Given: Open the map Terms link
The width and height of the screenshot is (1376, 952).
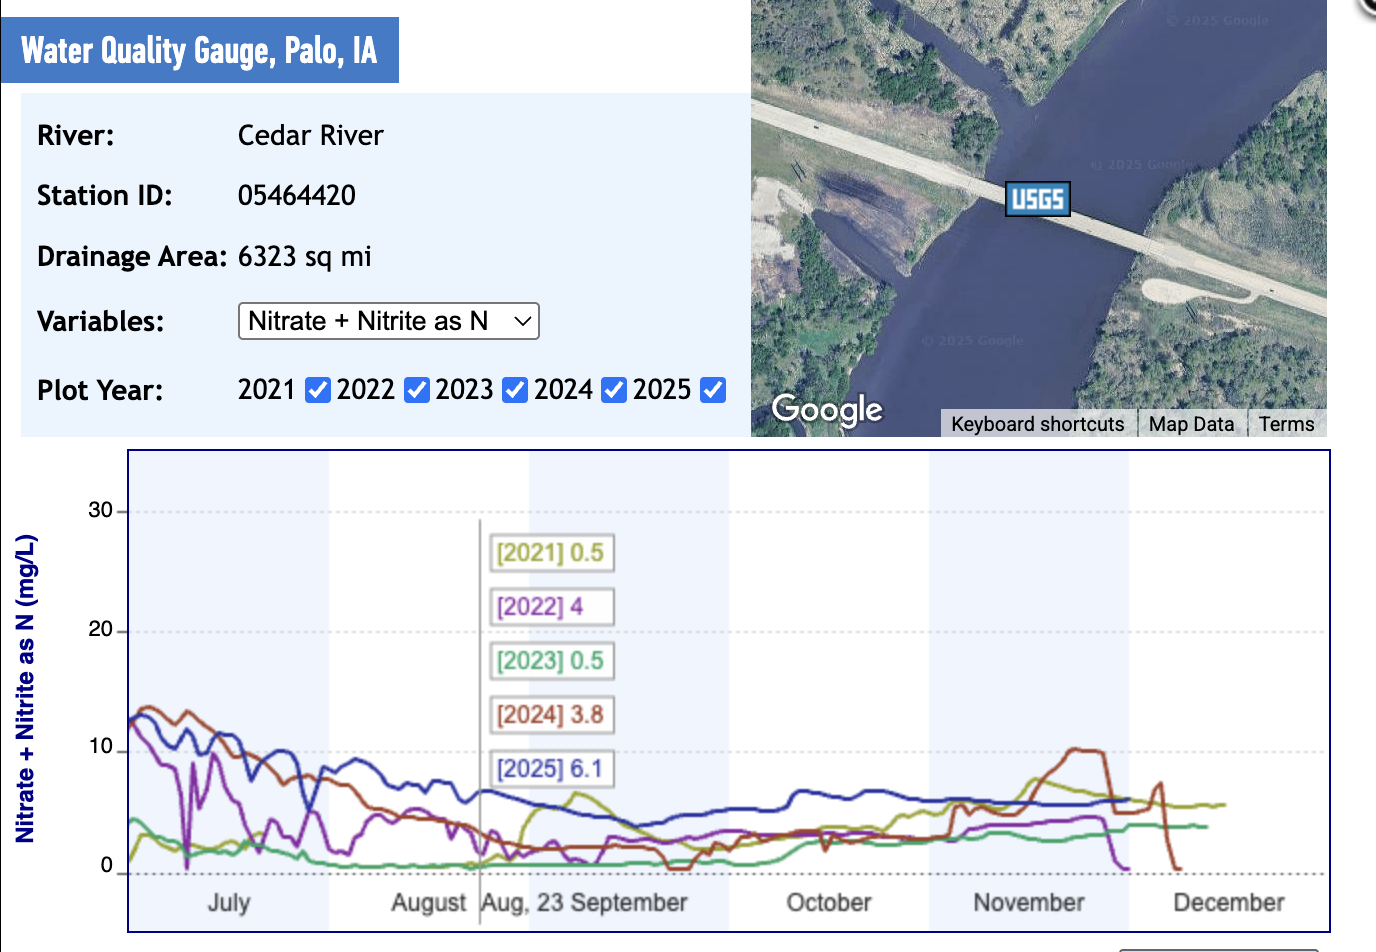Looking at the screenshot, I should click(1286, 424).
